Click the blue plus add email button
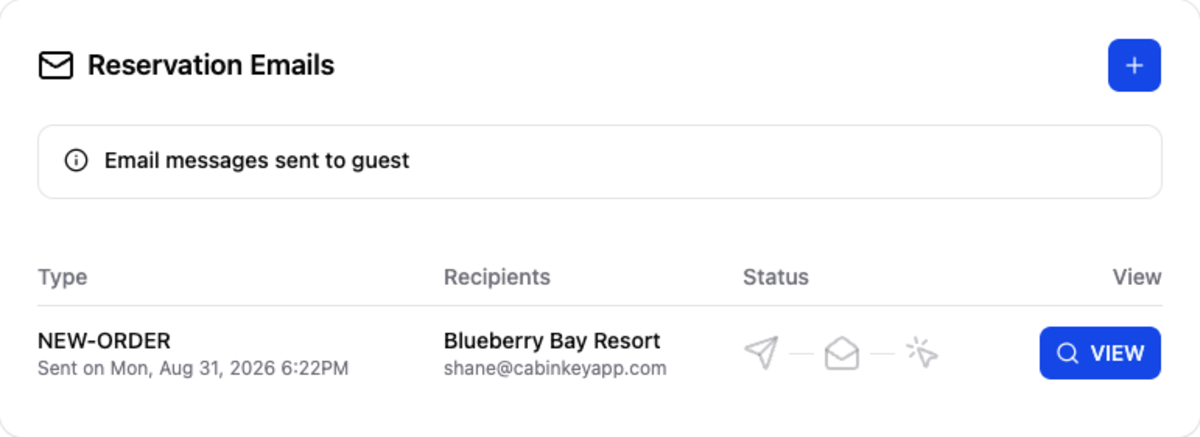The width and height of the screenshot is (1200, 437). pyautogui.click(x=1134, y=65)
